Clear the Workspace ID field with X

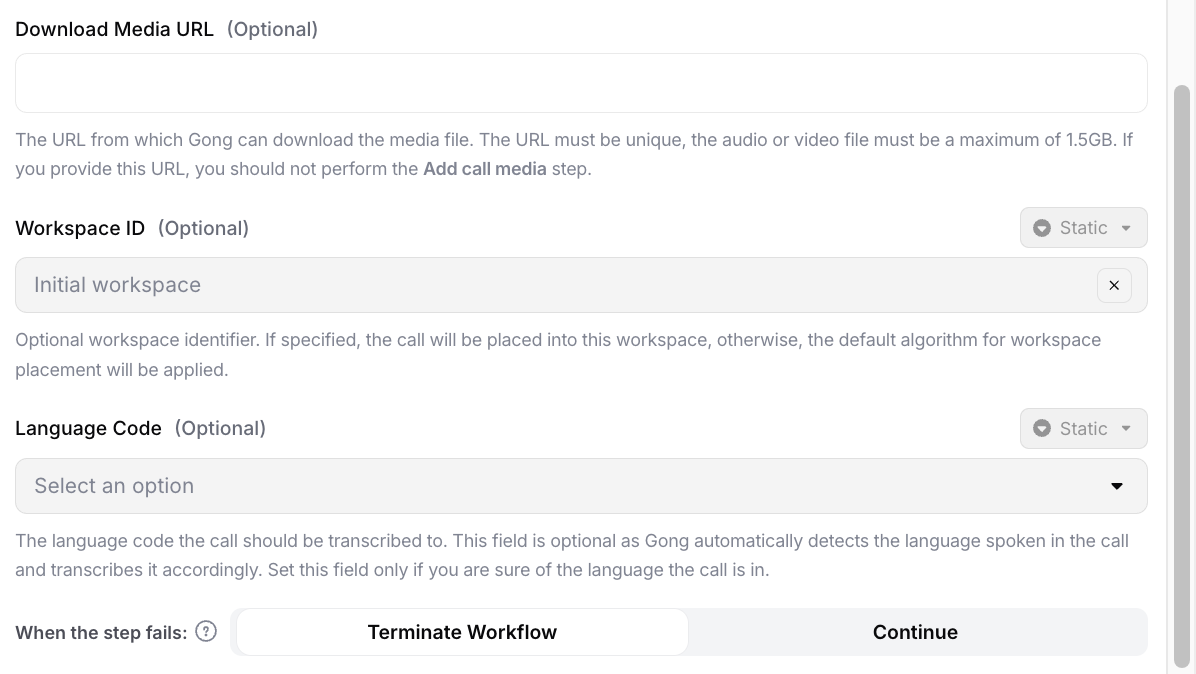point(1114,285)
